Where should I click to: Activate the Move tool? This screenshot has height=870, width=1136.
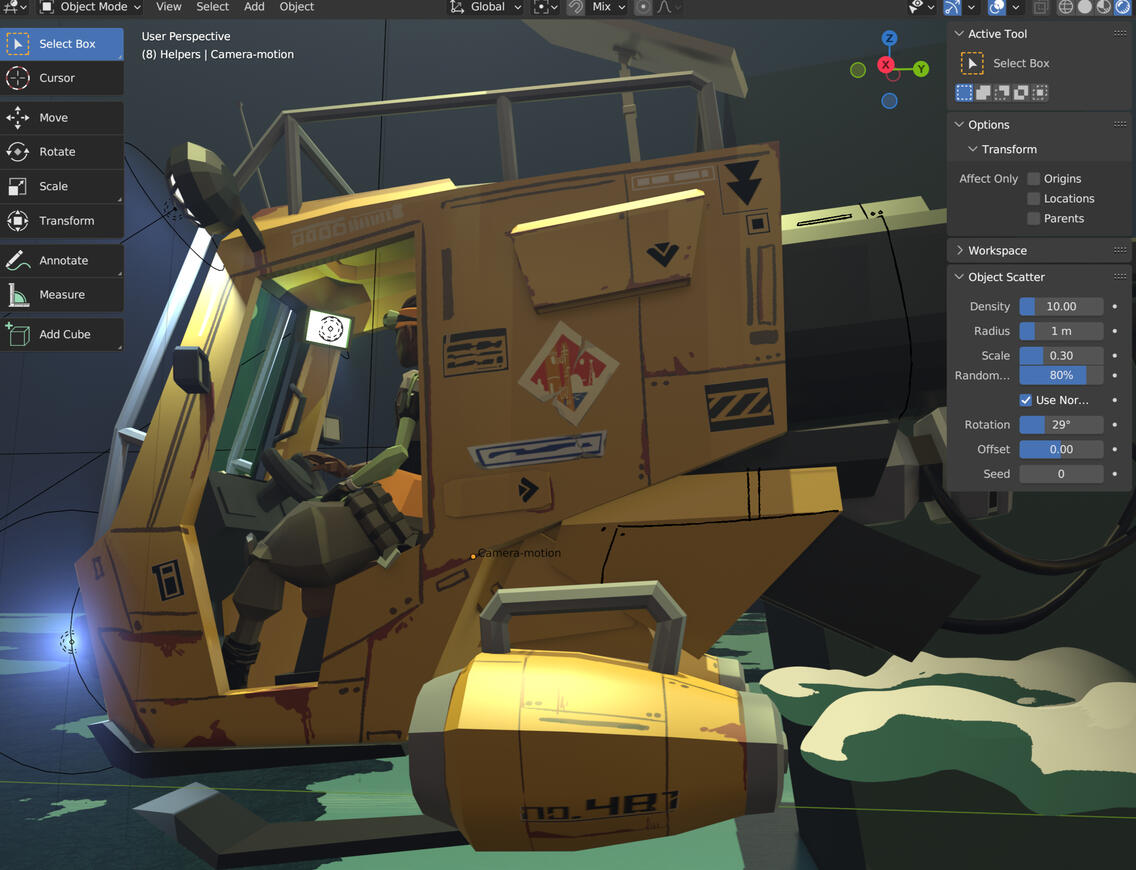(x=62, y=118)
